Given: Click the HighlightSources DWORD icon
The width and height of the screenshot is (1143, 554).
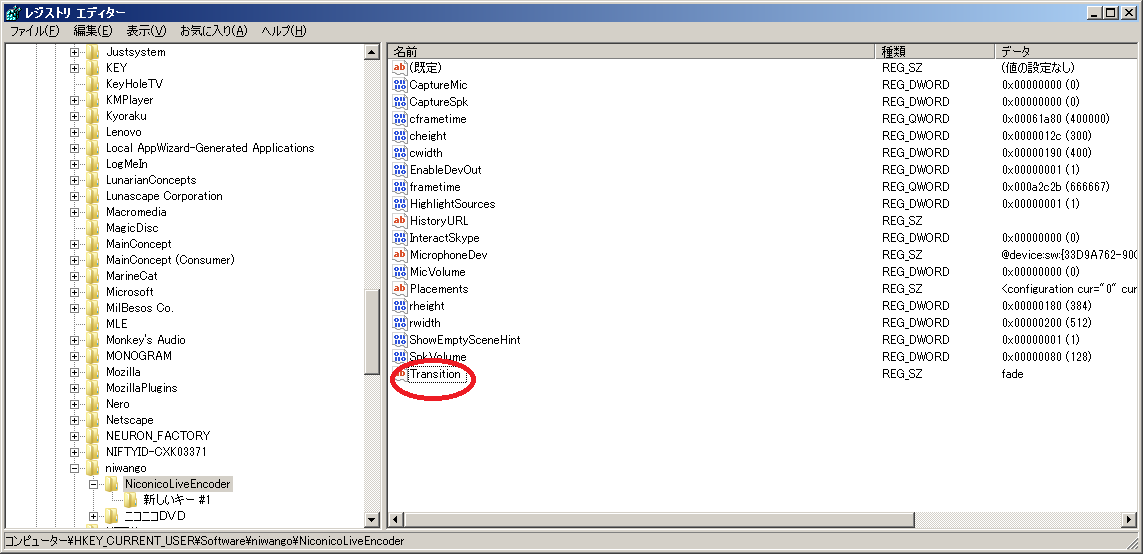Looking at the screenshot, I should tap(399, 203).
